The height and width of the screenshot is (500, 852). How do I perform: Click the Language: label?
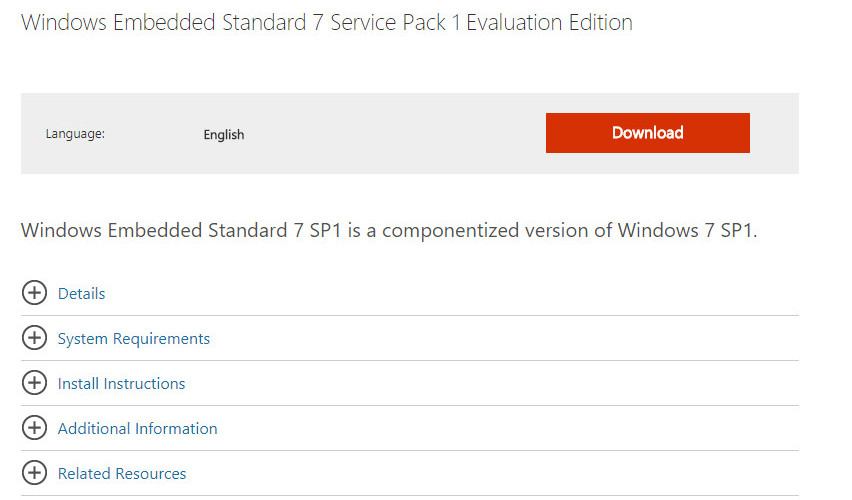coord(75,134)
